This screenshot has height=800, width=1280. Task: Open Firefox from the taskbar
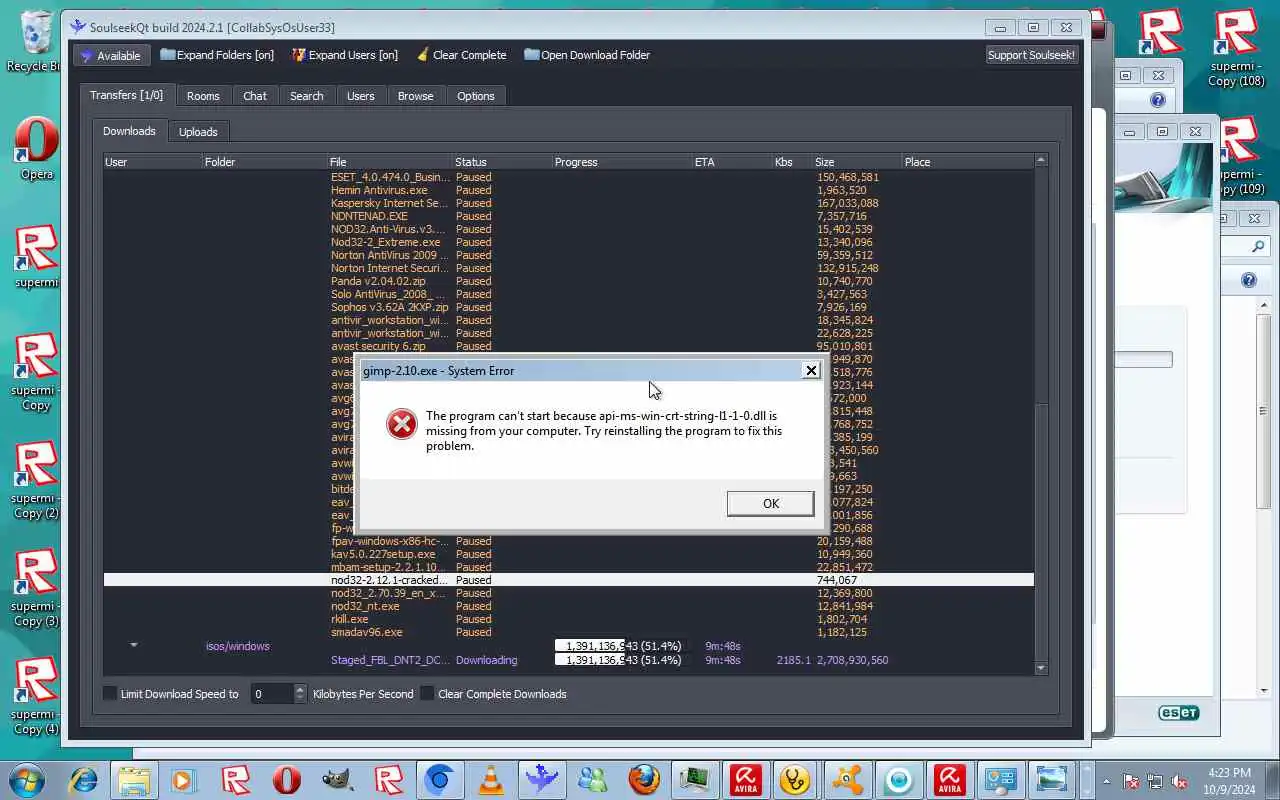click(643, 780)
